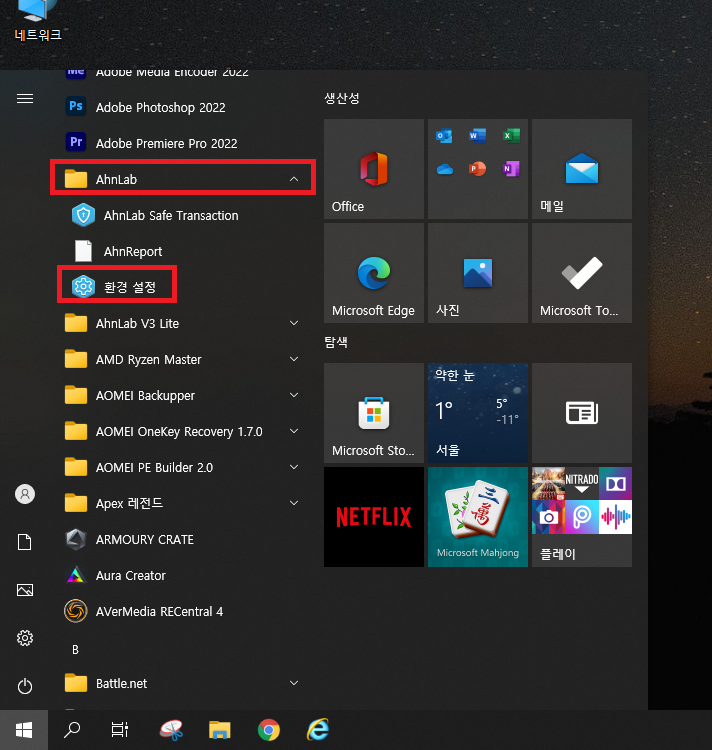Expand the AMD Ryzen Master folder
Viewport: 712px width, 750px height.
[x=183, y=359]
